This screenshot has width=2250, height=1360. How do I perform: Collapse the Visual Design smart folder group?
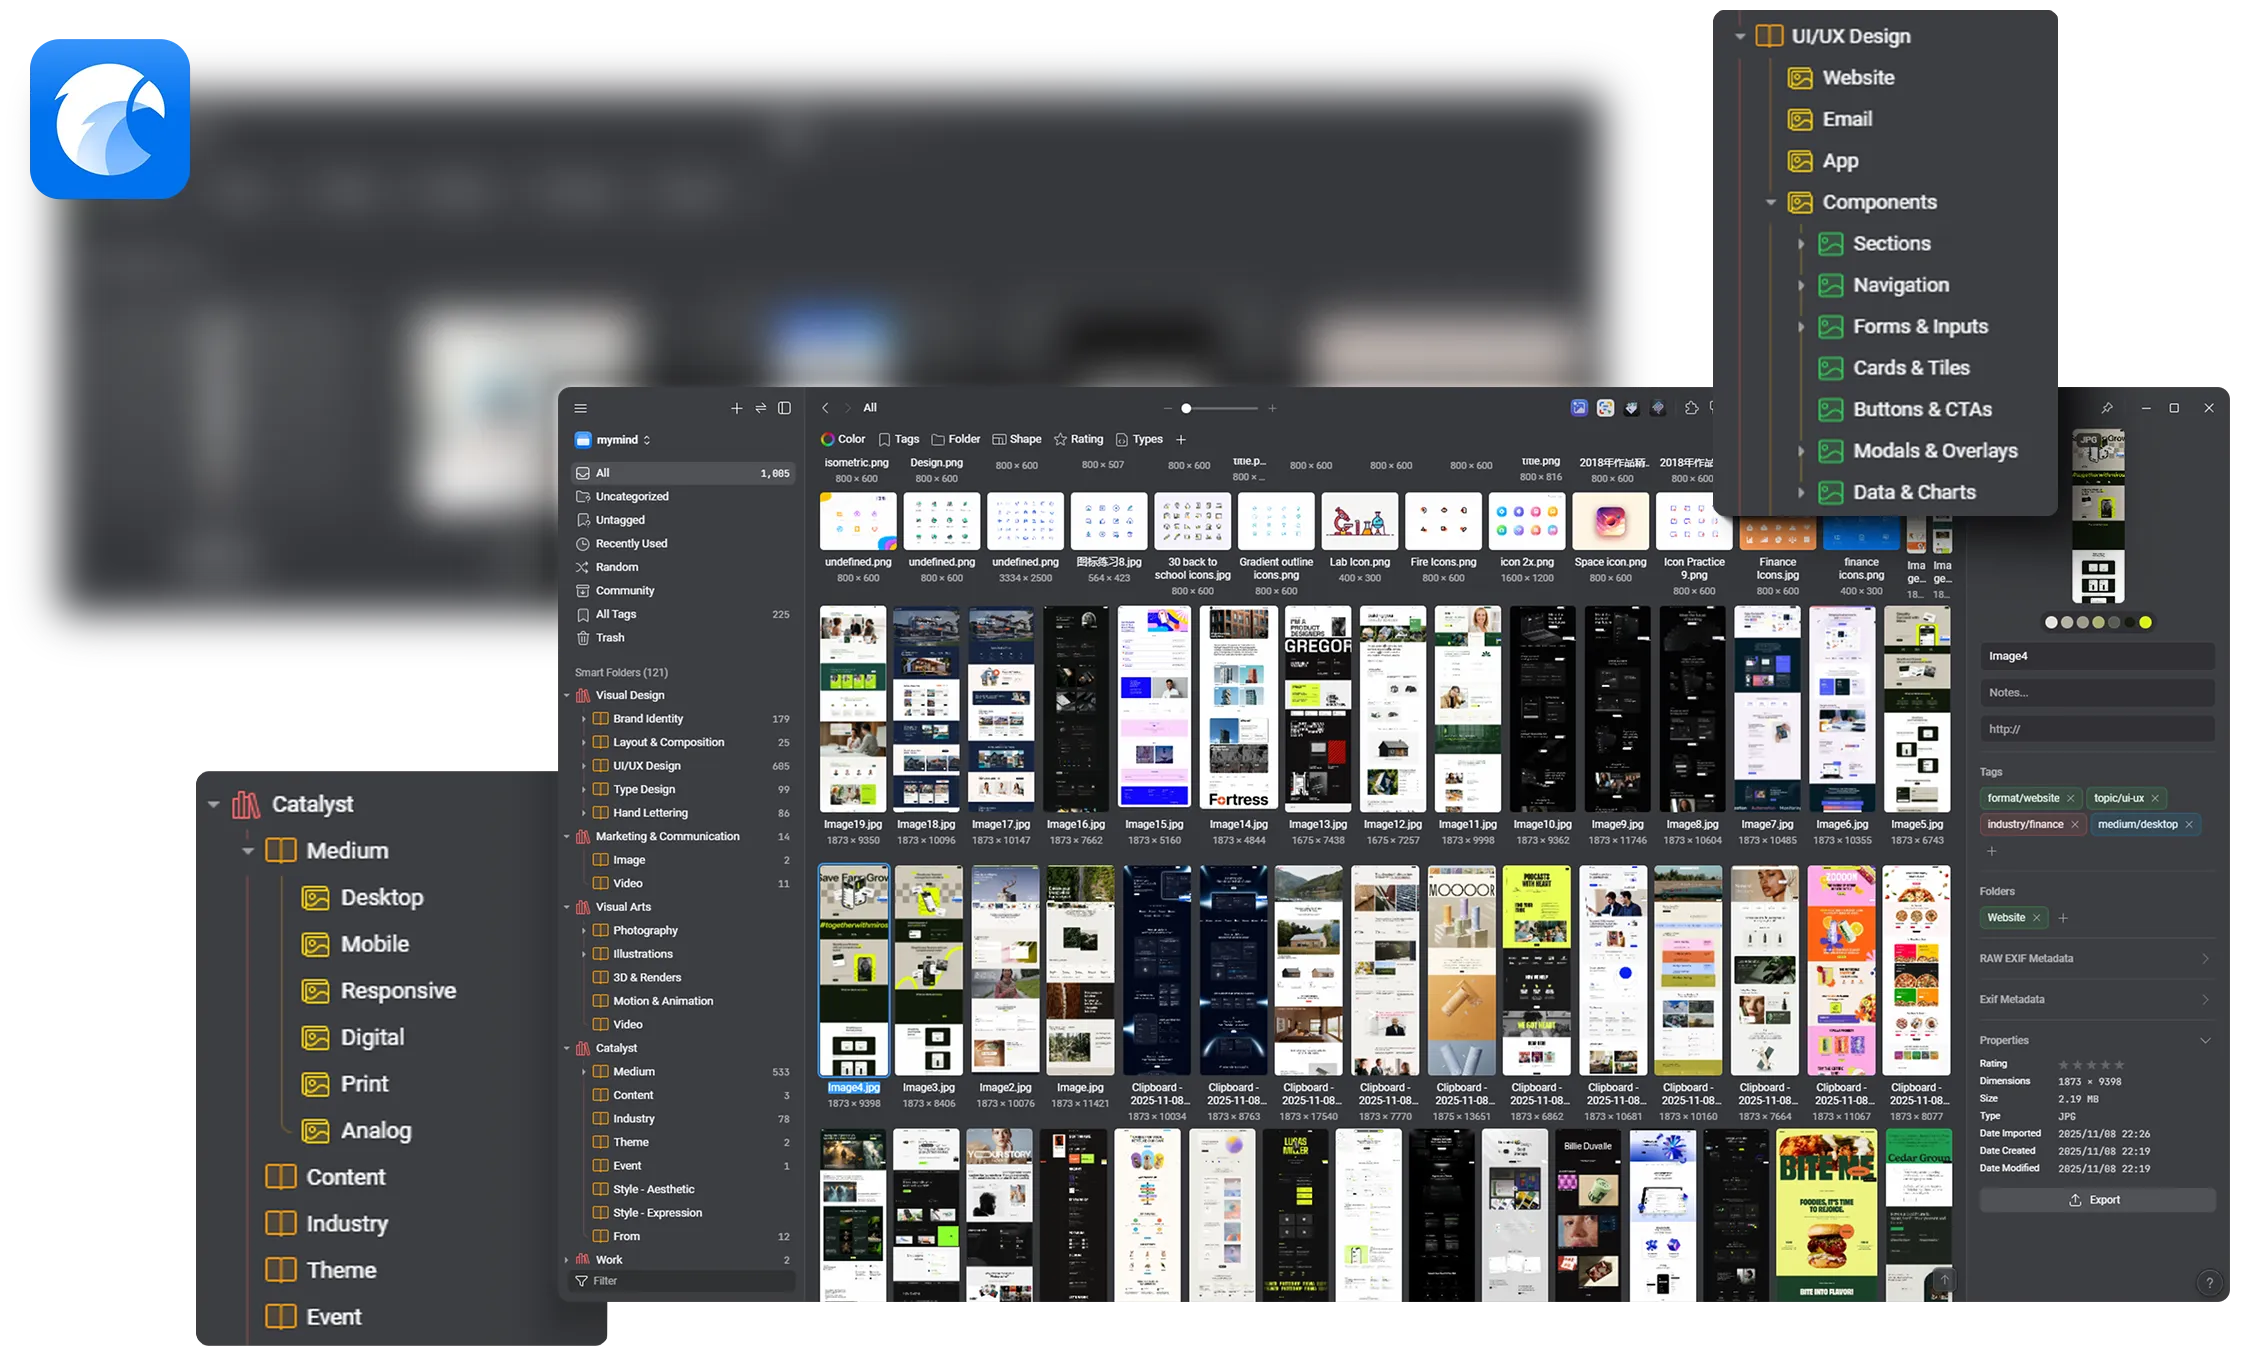567,696
